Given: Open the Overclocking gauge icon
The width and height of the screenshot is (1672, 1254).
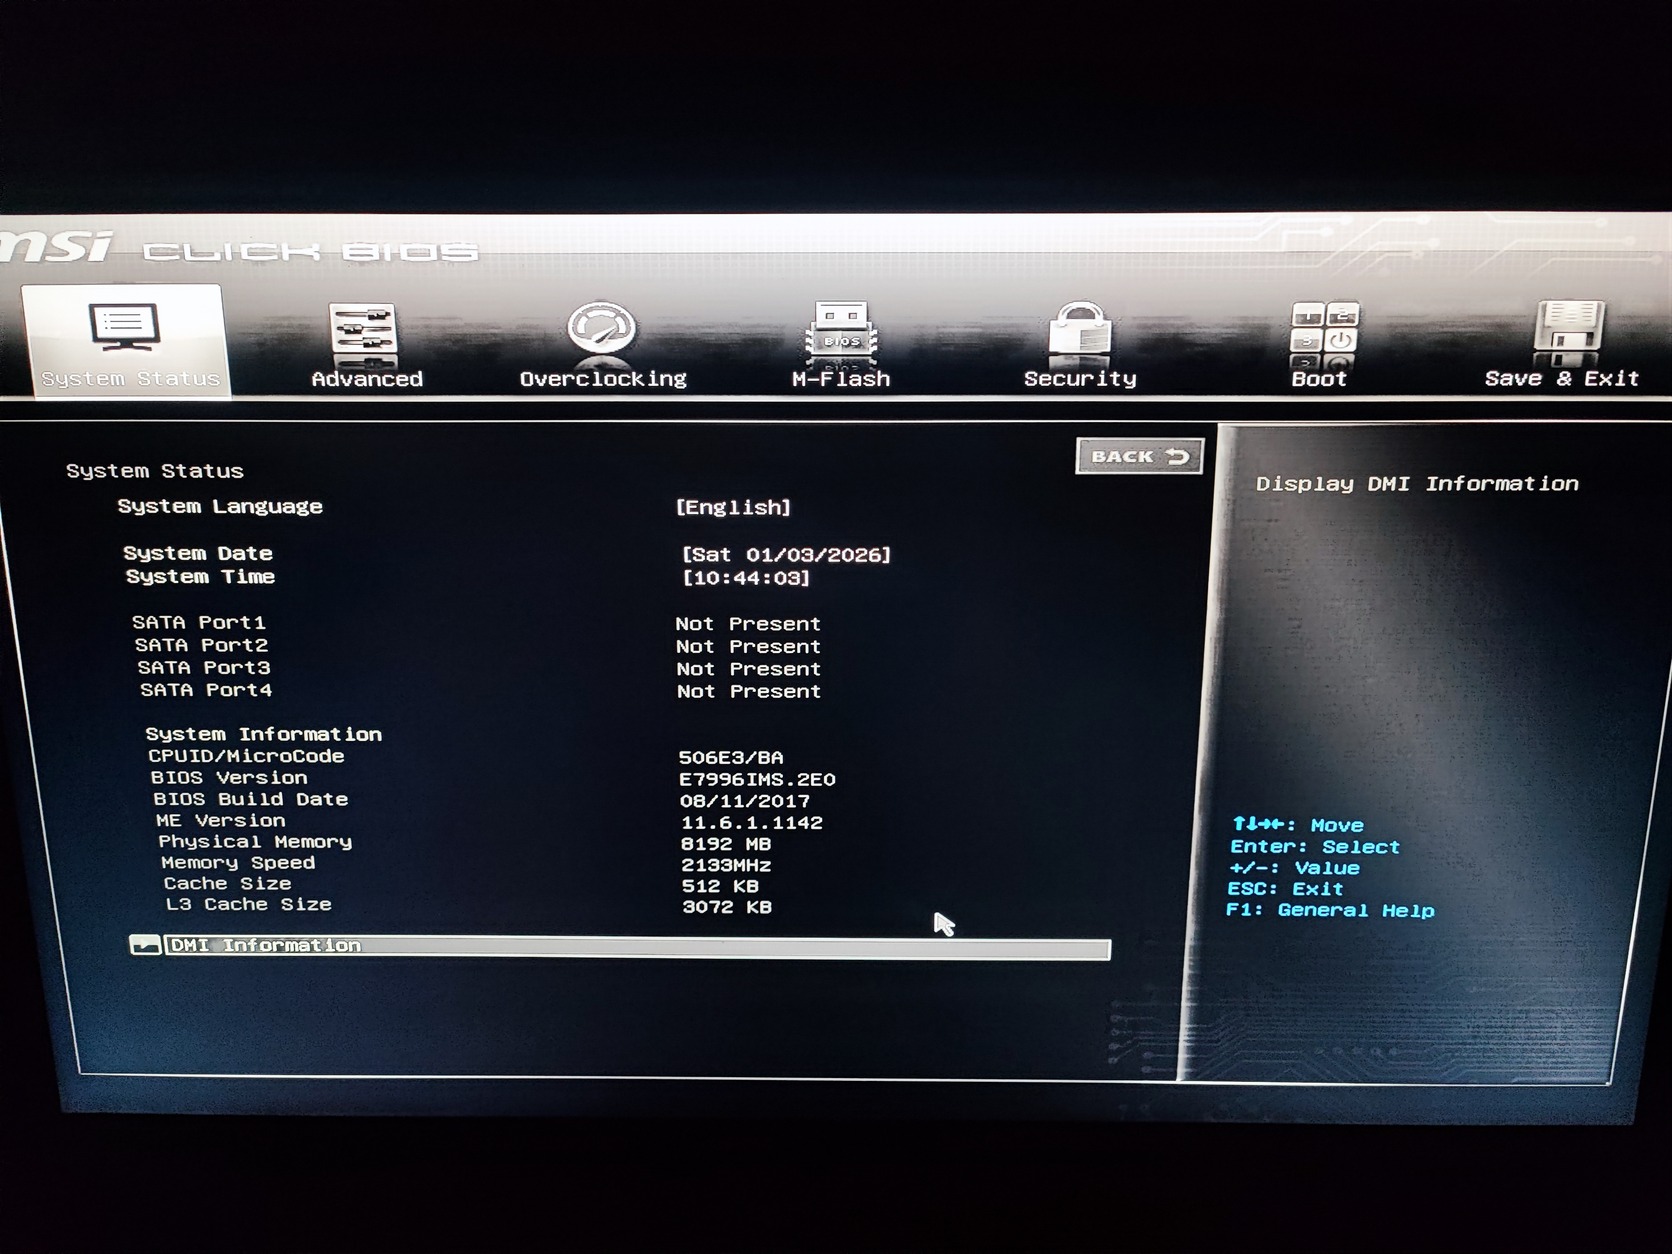Looking at the screenshot, I should tap(602, 330).
